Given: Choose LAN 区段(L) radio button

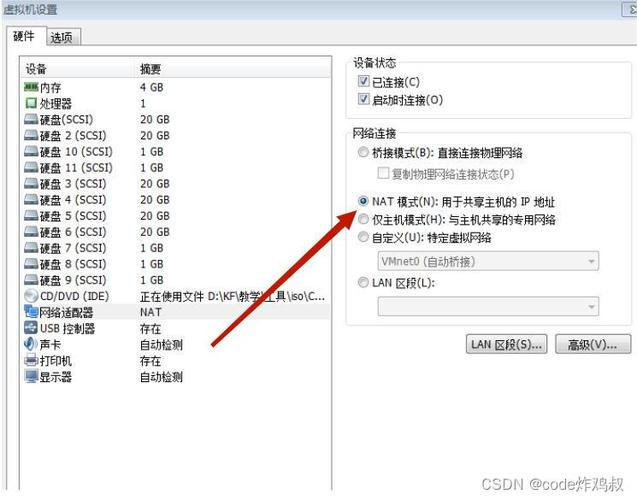Looking at the screenshot, I should coord(363,282).
